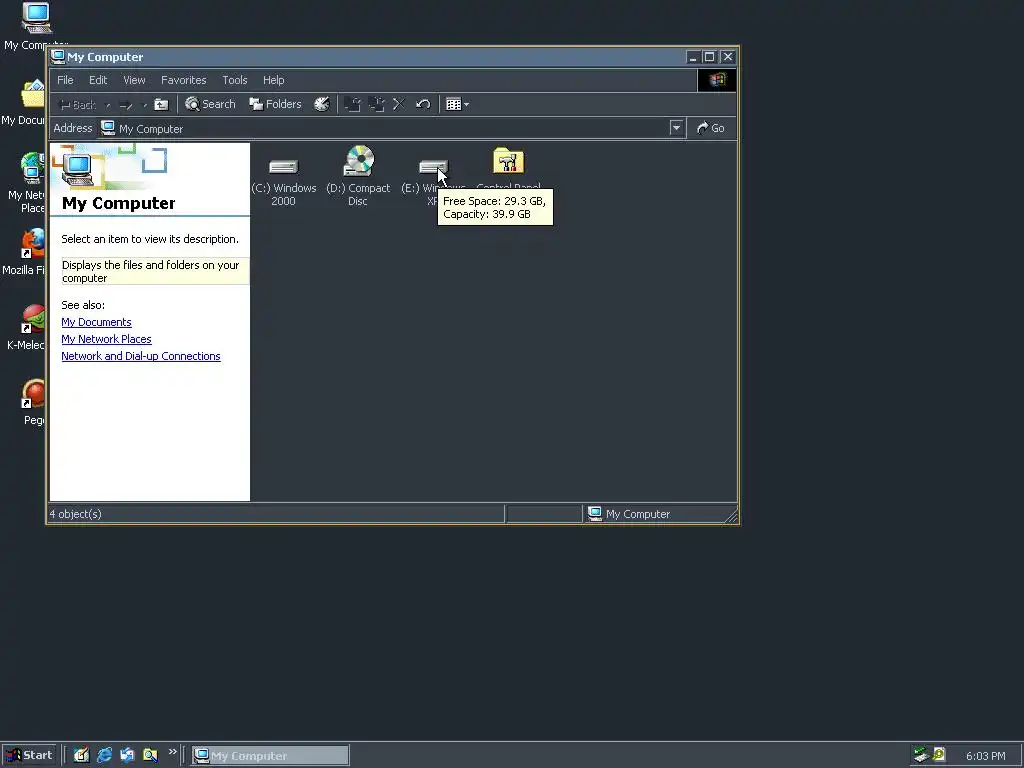Click the Delete X toolbar icon
The image size is (1024, 768).
coord(399,104)
